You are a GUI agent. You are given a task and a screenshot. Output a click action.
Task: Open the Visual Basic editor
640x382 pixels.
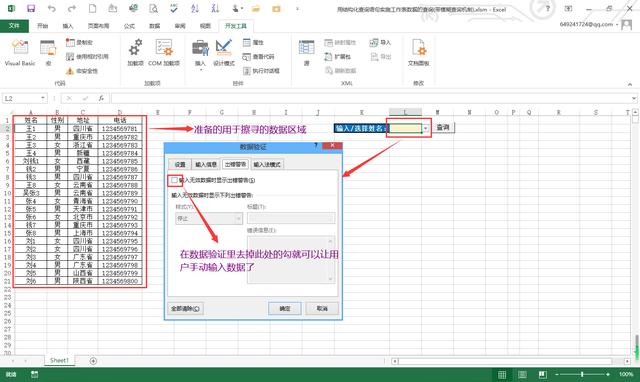click(20, 52)
